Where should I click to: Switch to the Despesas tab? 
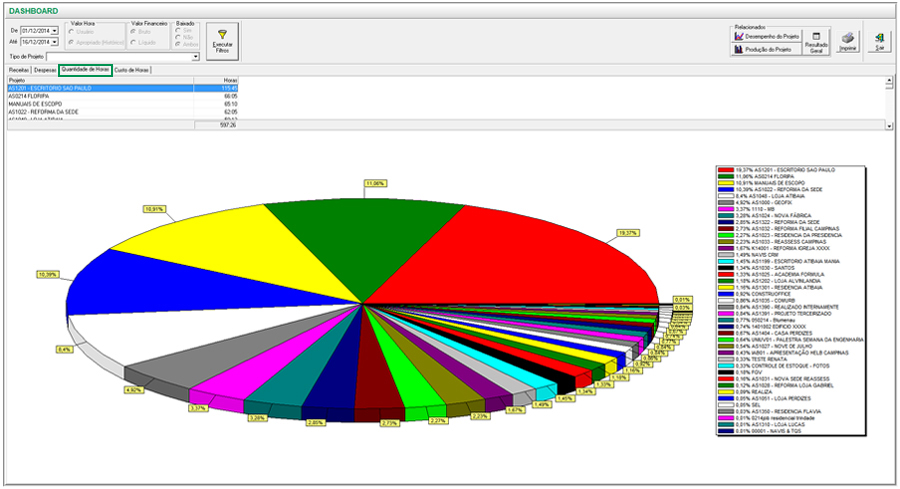(x=45, y=70)
